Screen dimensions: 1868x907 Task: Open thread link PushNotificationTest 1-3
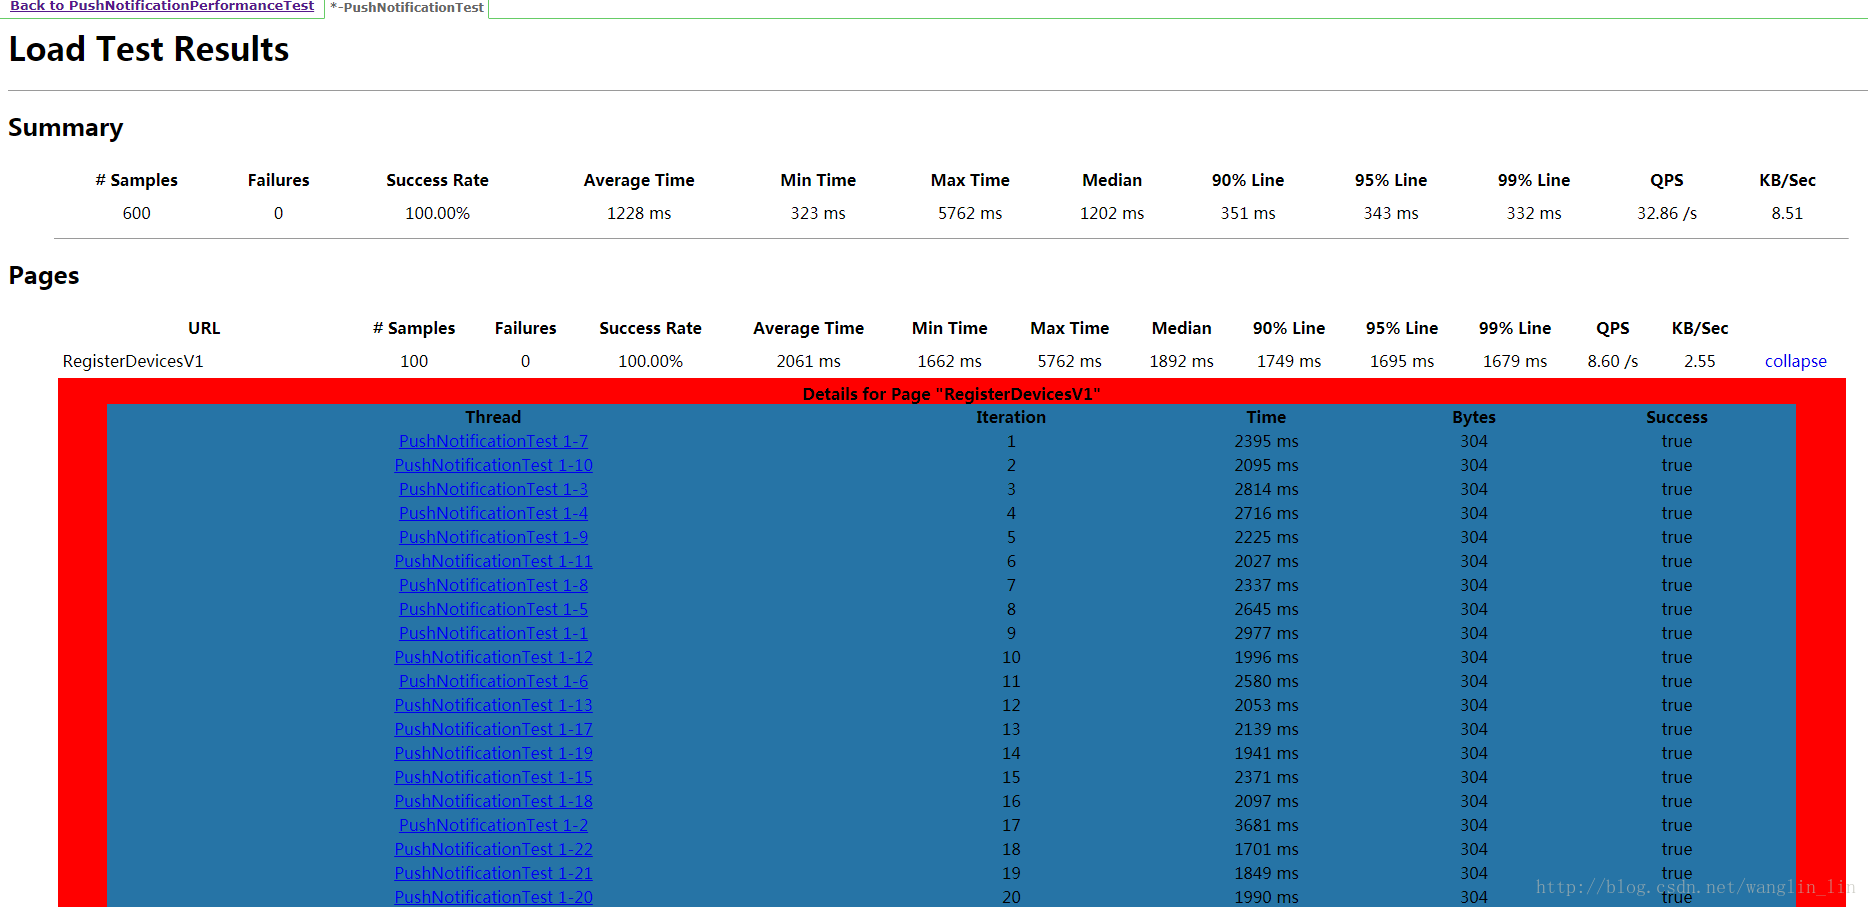pyautogui.click(x=493, y=489)
